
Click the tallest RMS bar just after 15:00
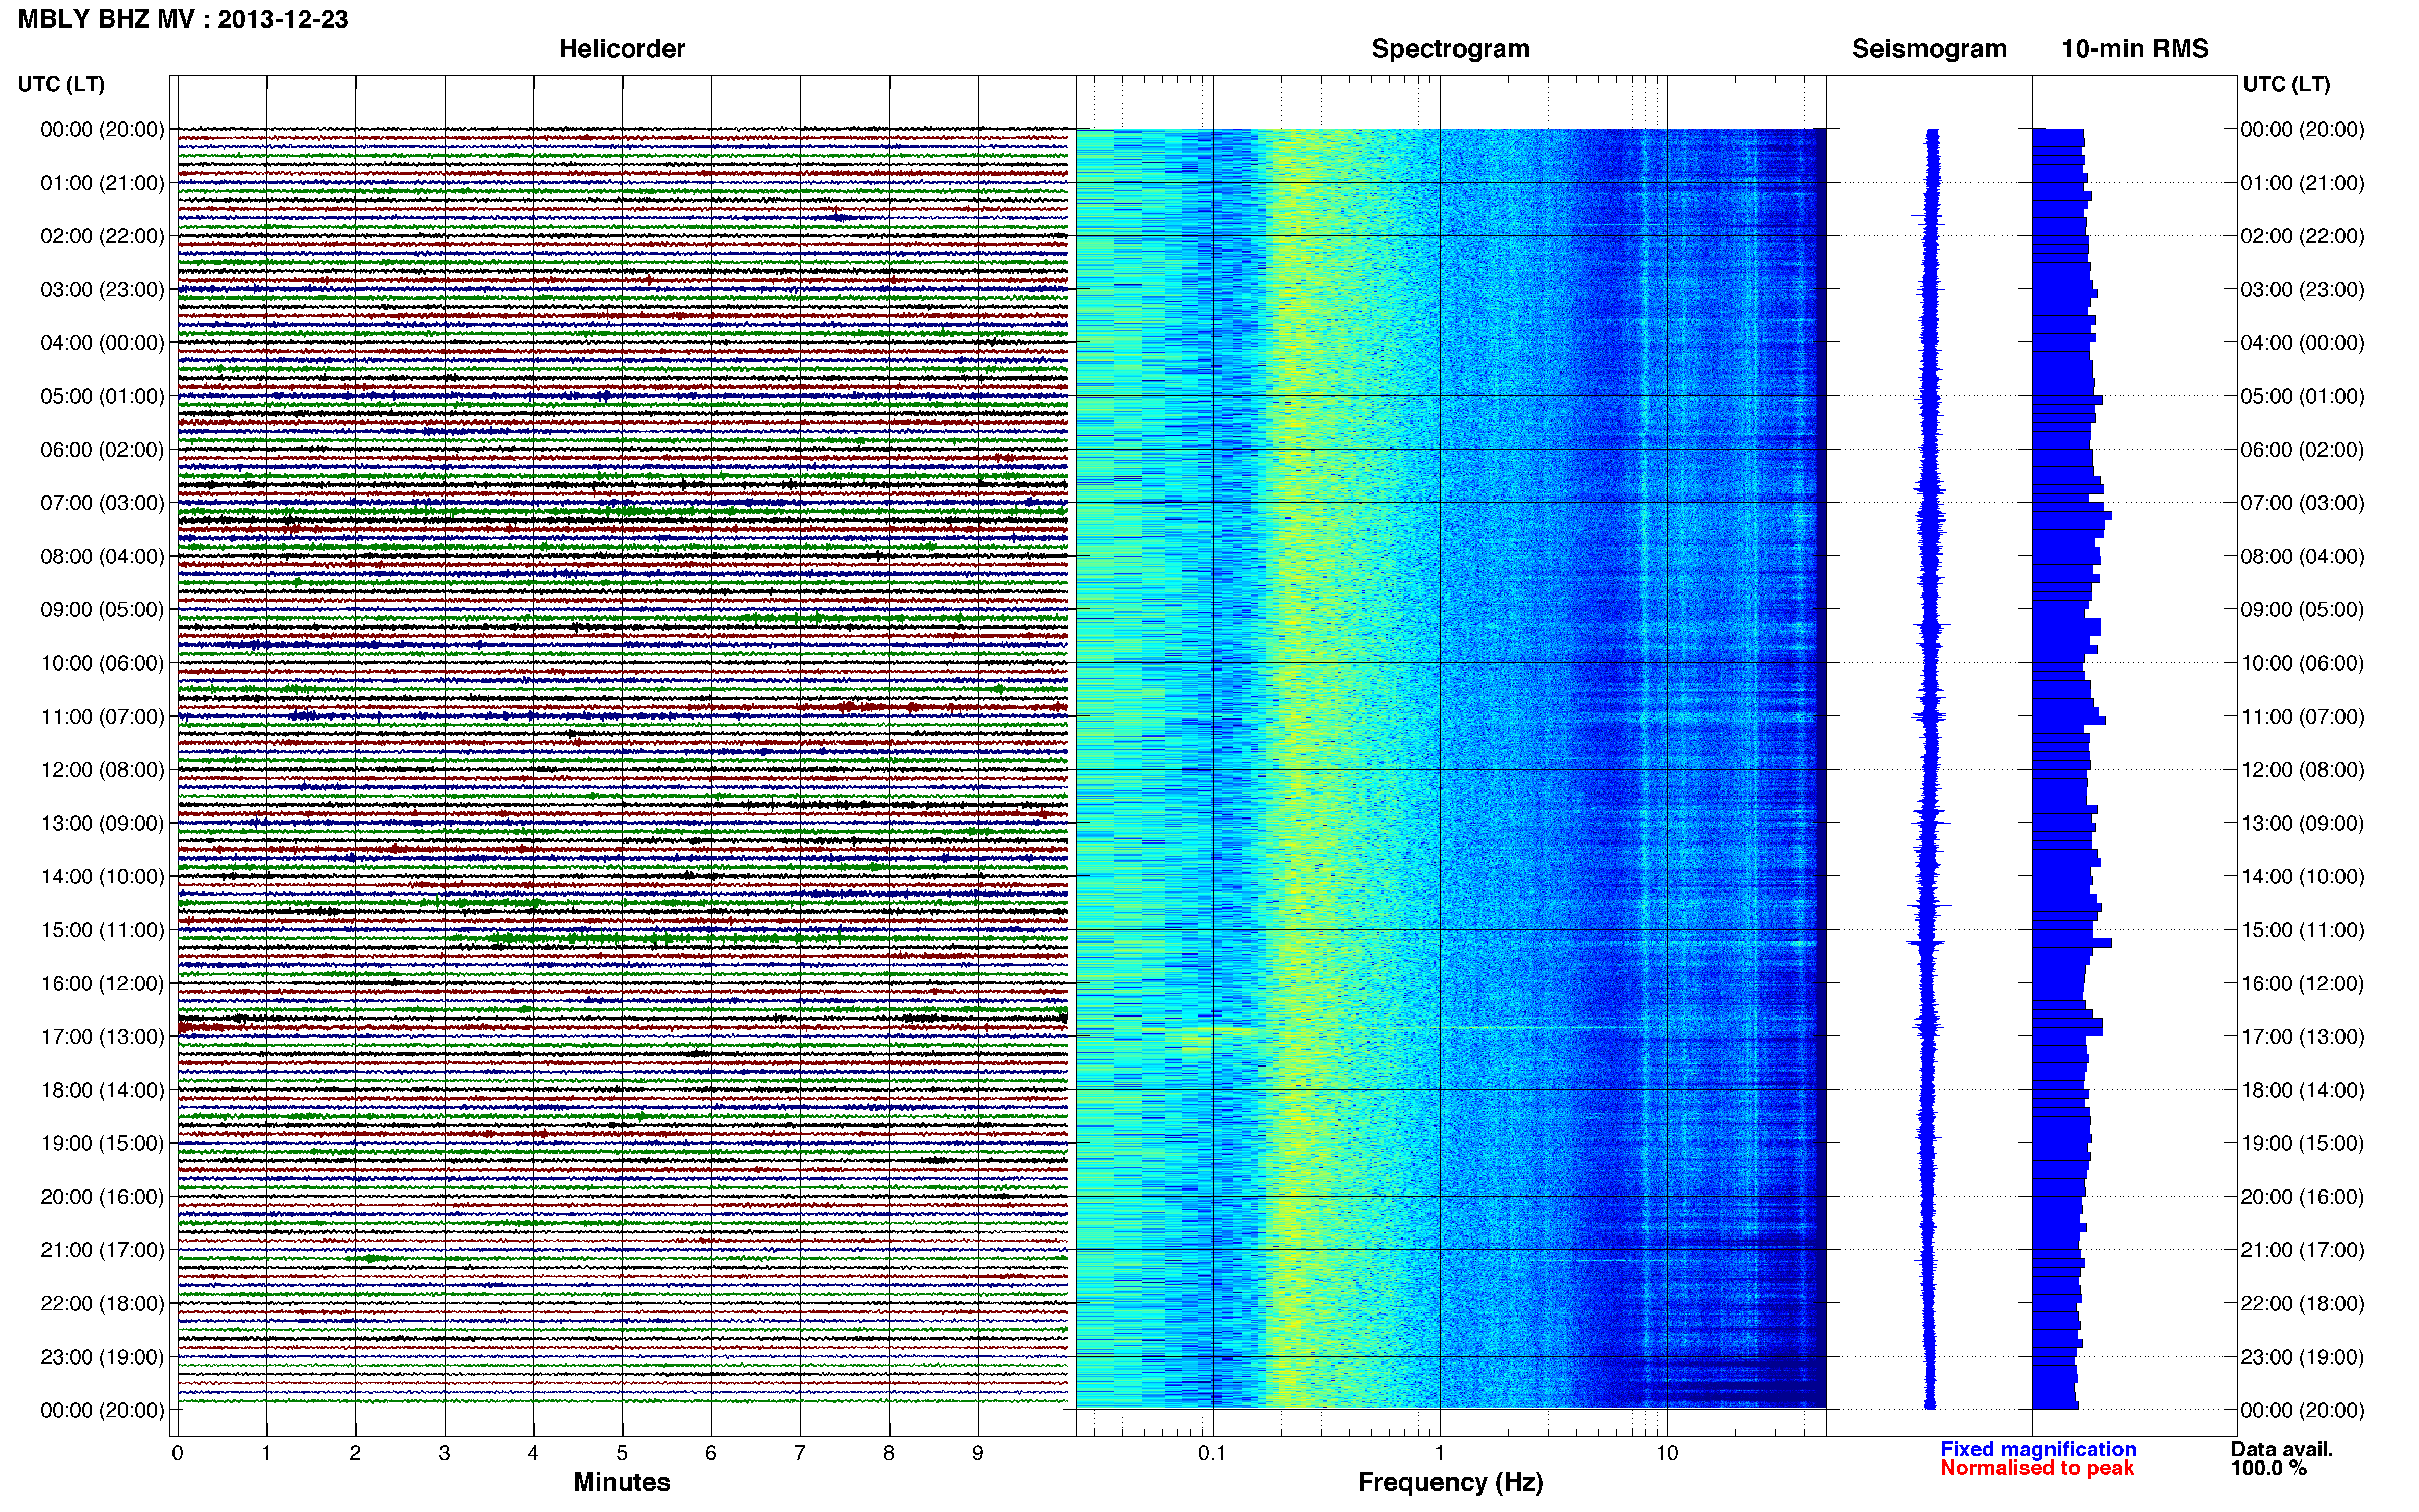coord(2071,943)
